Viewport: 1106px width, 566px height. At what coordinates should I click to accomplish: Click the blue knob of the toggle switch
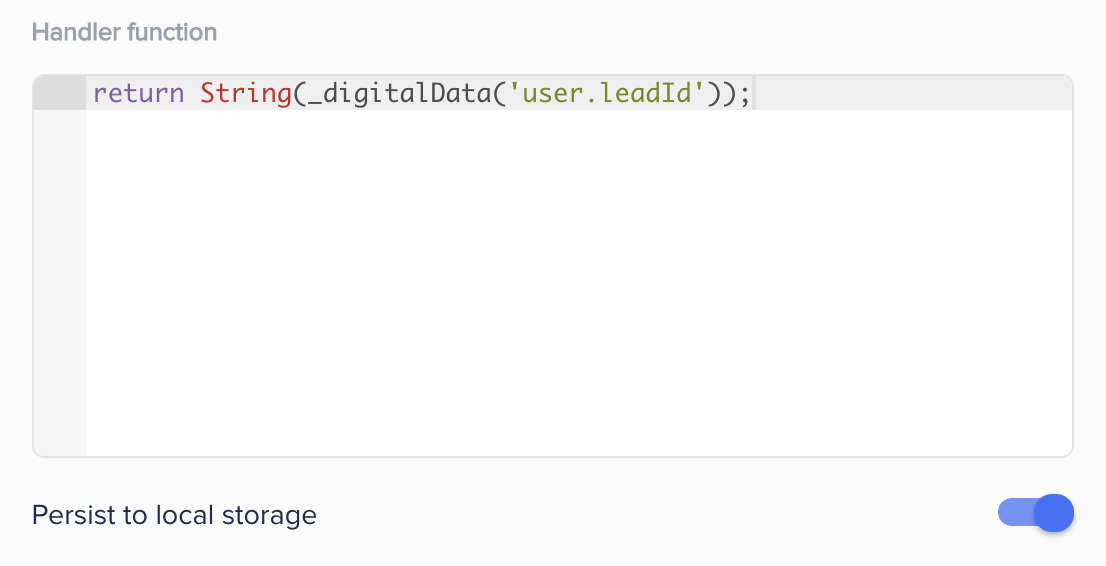pyautogui.click(x=1055, y=513)
